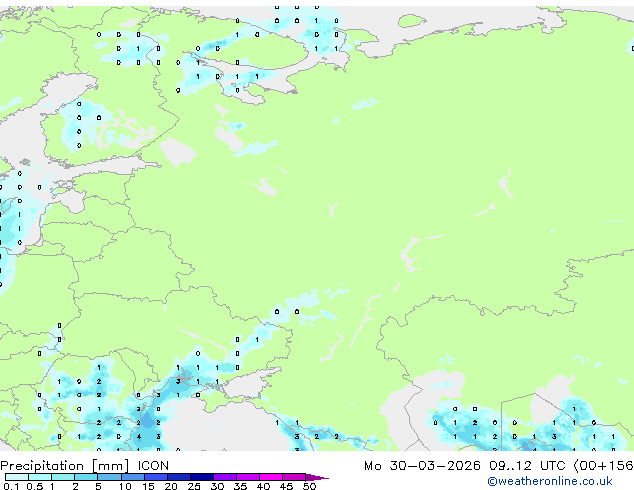Click the '25' legend scale label
Screen dimensions: 634x490
[x=194, y=486]
